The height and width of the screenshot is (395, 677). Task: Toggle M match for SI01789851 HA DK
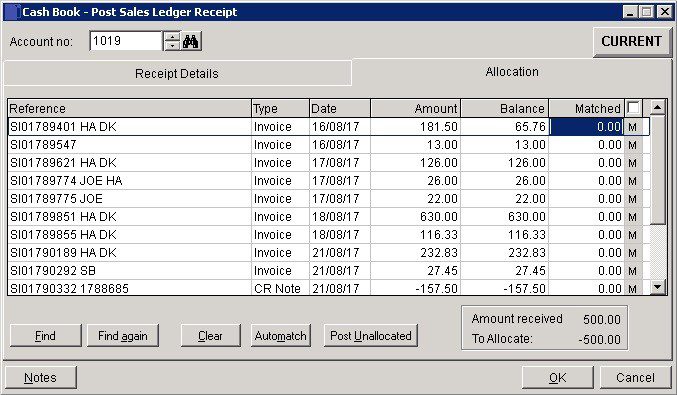pos(633,217)
